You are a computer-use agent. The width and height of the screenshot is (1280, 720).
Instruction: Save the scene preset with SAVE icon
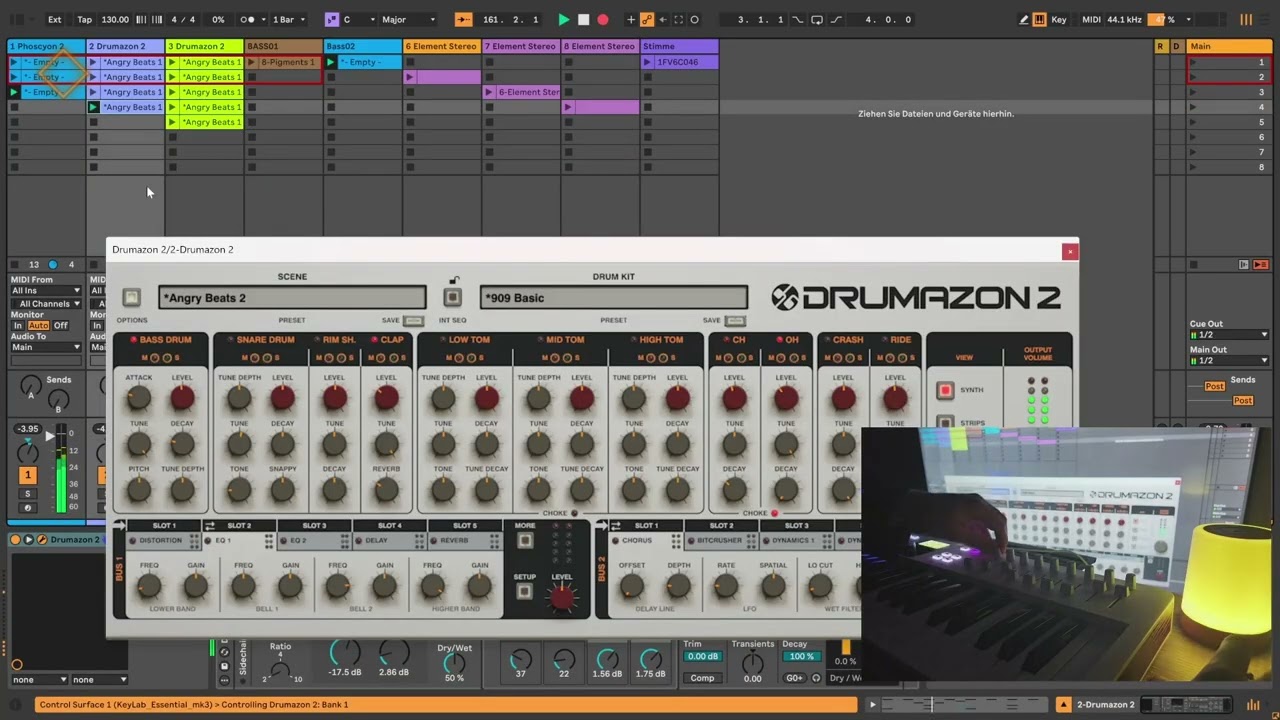(413, 321)
